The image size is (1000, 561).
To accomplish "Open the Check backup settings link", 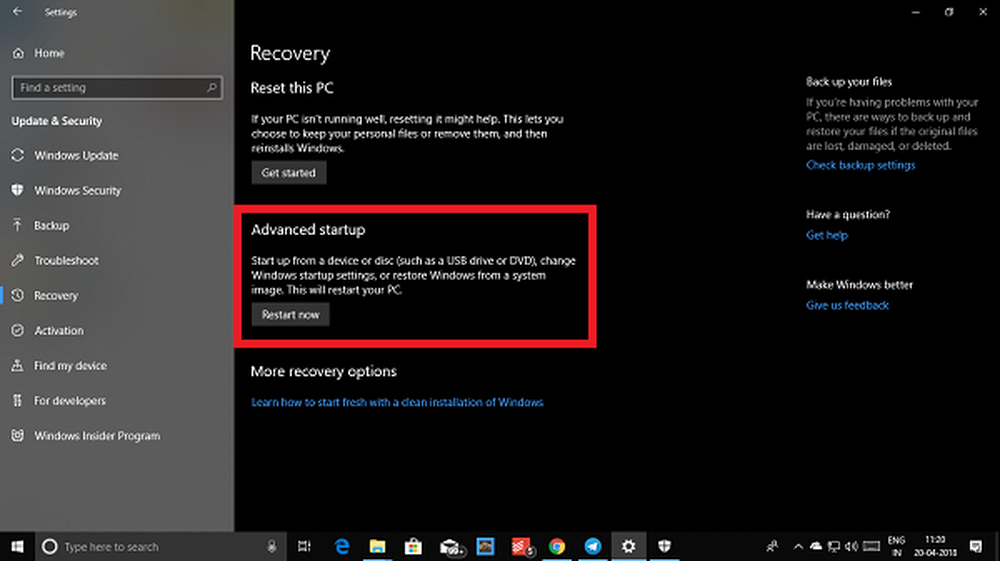I will 860,165.
